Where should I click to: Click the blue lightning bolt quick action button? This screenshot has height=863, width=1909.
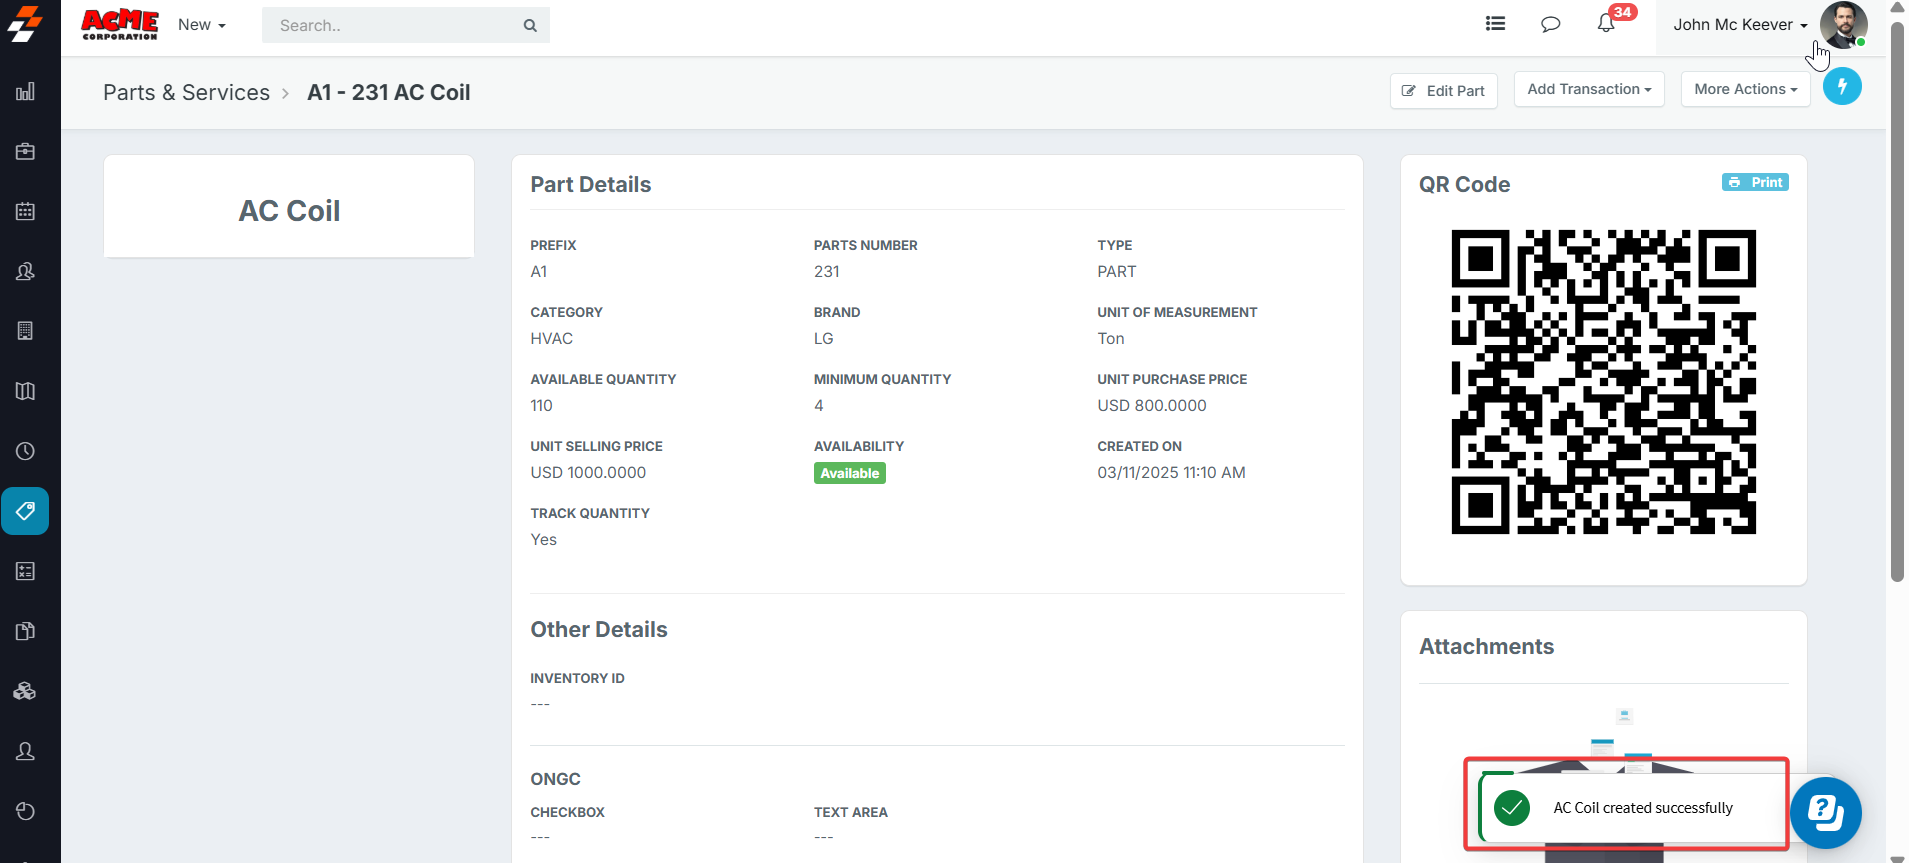(x=1841, y=87)
